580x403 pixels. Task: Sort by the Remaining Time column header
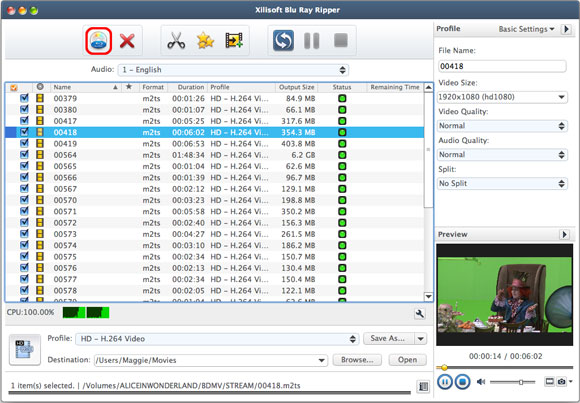coord(395,87)
